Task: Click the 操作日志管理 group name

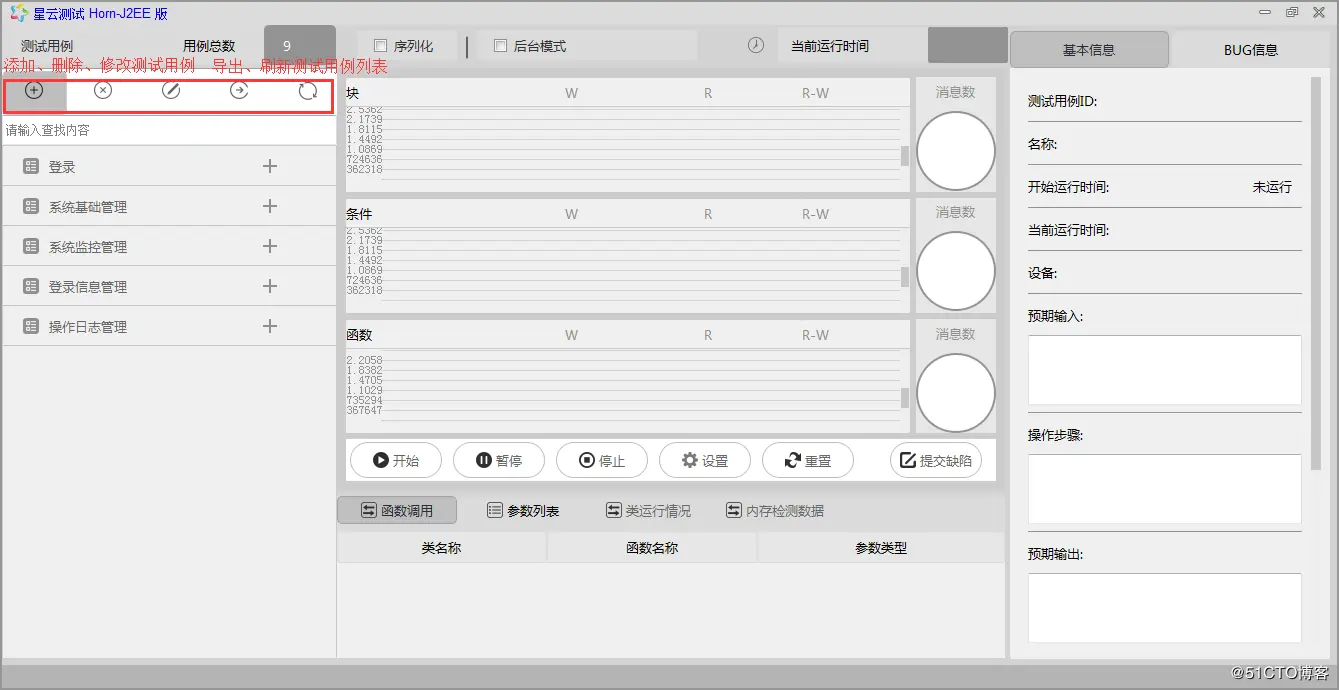Action: coord(88,327)
